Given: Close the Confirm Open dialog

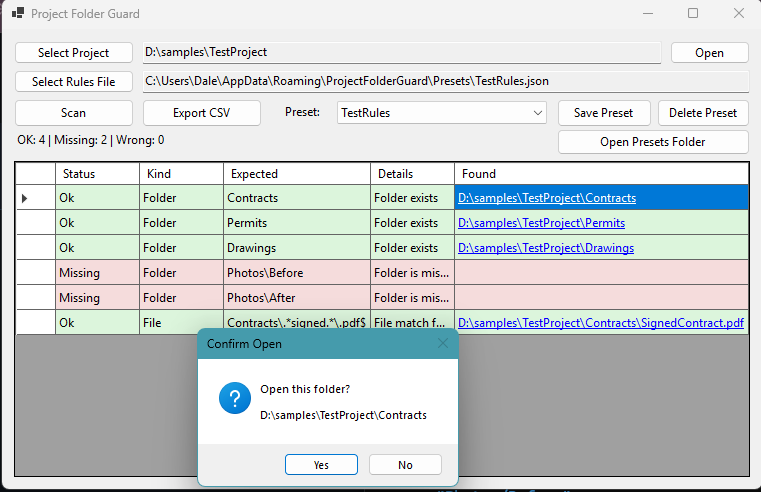Looking at the screenshot, I should click(443, 343).
